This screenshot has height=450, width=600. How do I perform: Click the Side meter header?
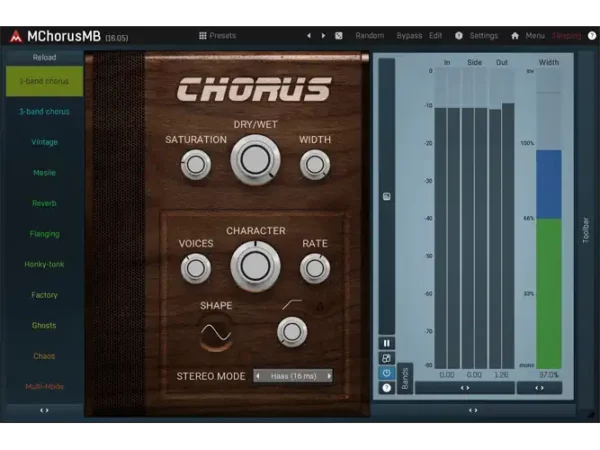click(x=474, y=62)
